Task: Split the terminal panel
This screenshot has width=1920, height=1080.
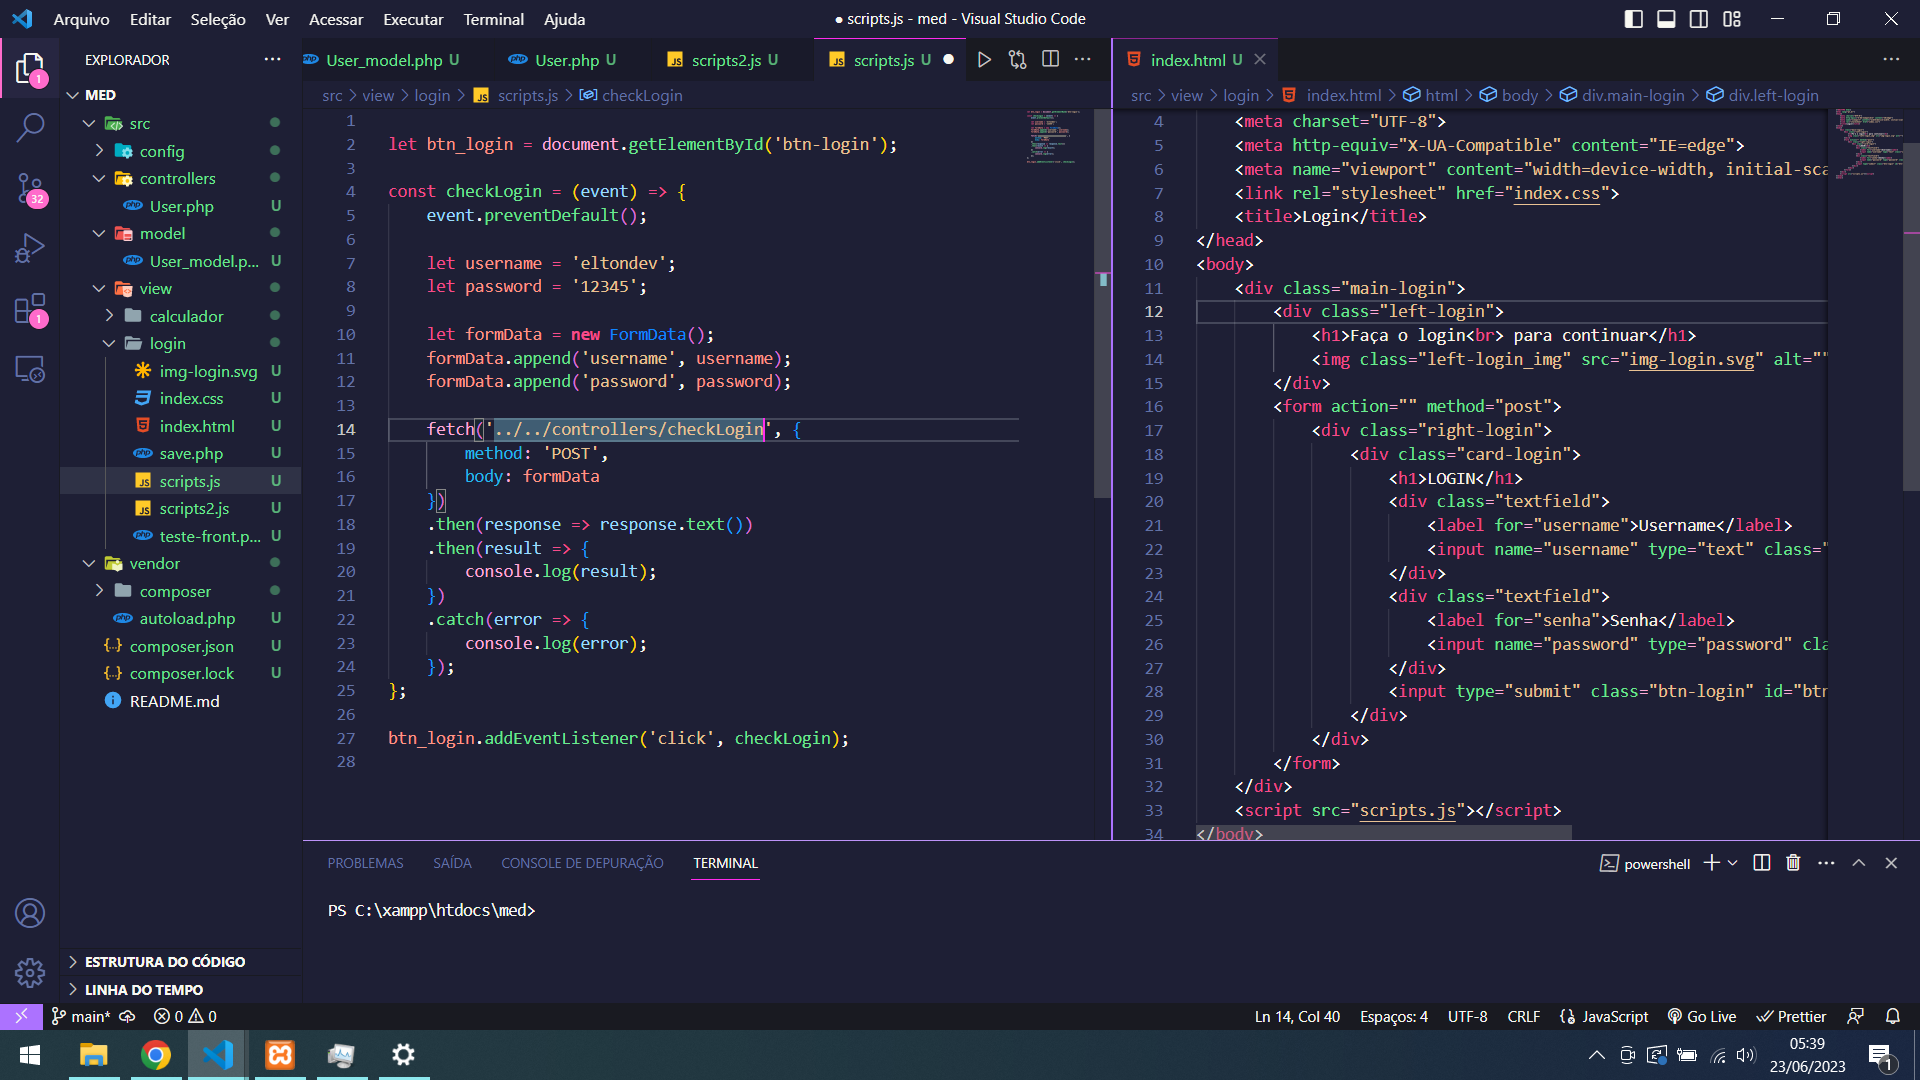Action: click(x=1762, y=863)
